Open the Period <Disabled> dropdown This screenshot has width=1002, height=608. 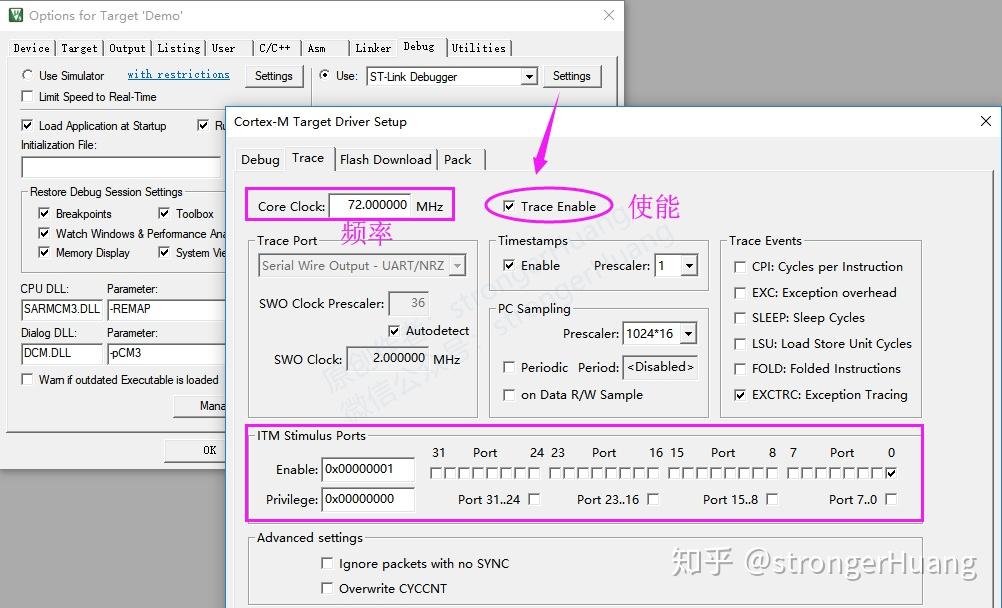[x=660, y=367]
